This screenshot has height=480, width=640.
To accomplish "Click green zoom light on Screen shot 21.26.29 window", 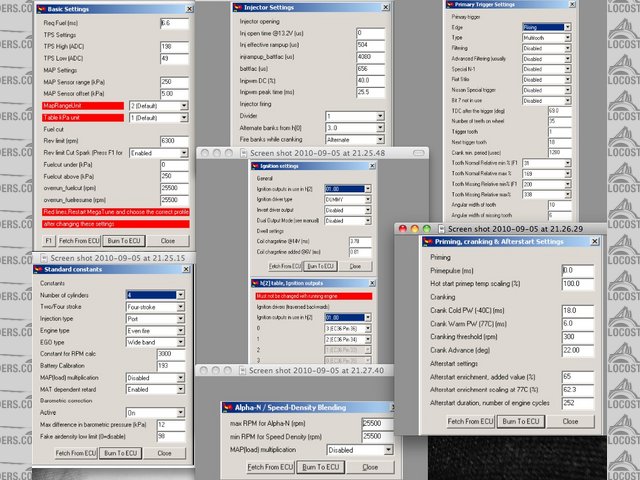I will pos(427,229).
